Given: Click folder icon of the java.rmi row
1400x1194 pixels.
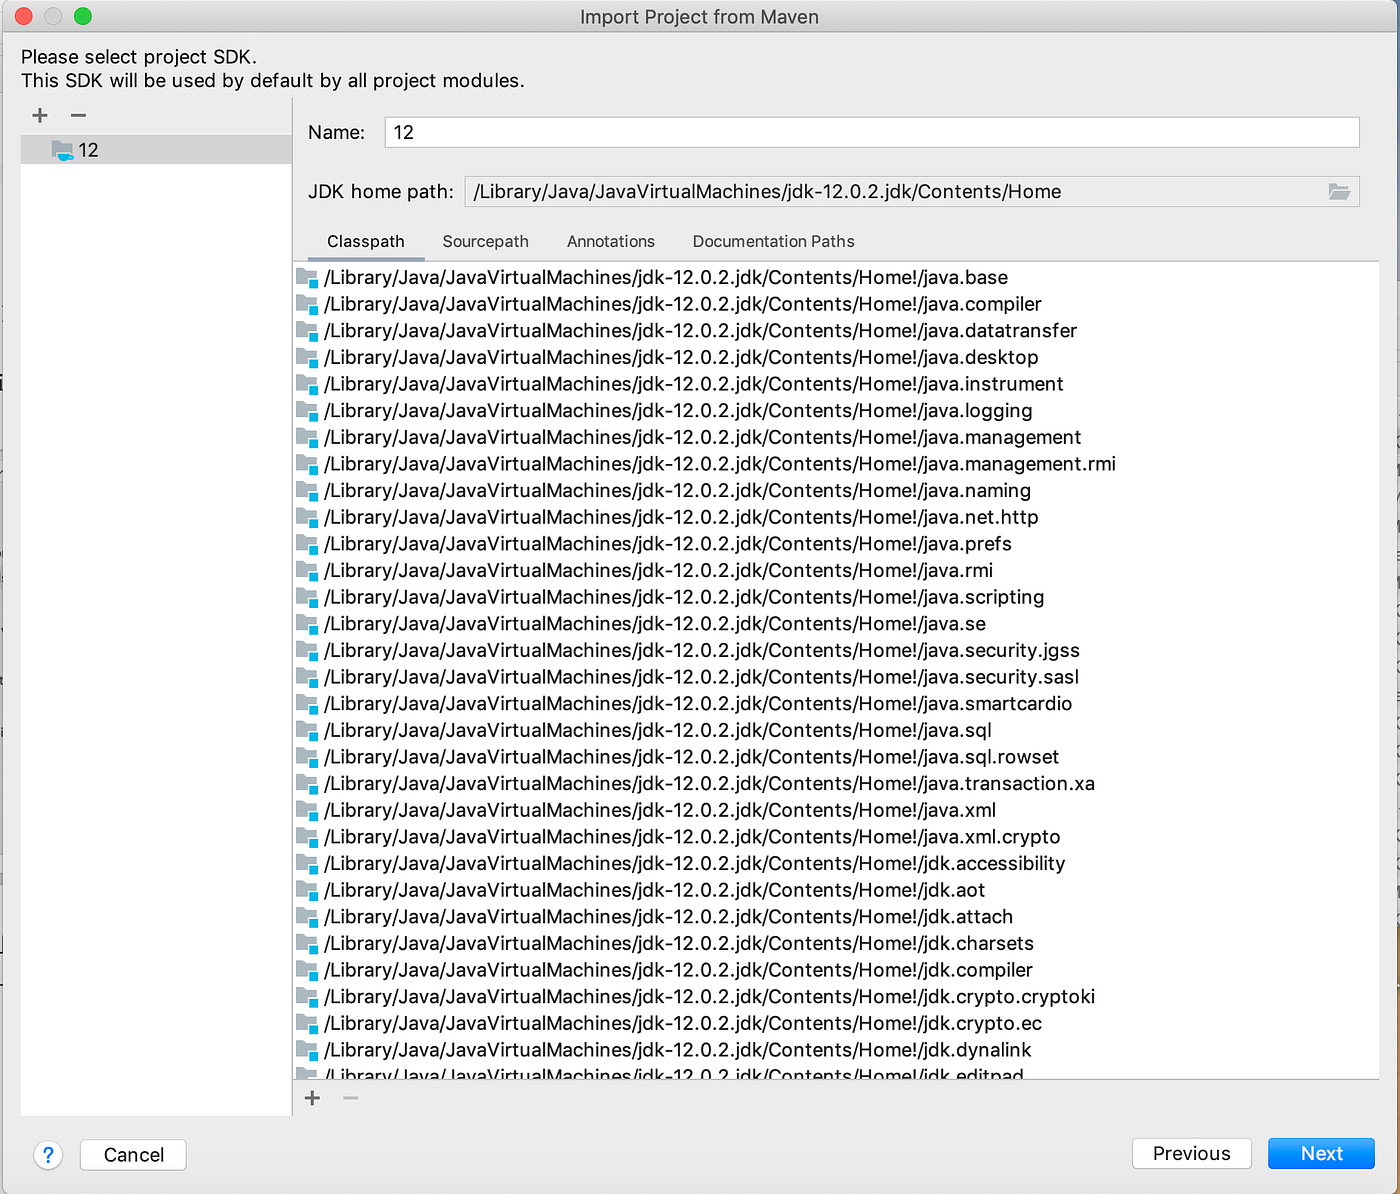Looking at the screenshot, I should coord(307,570).
